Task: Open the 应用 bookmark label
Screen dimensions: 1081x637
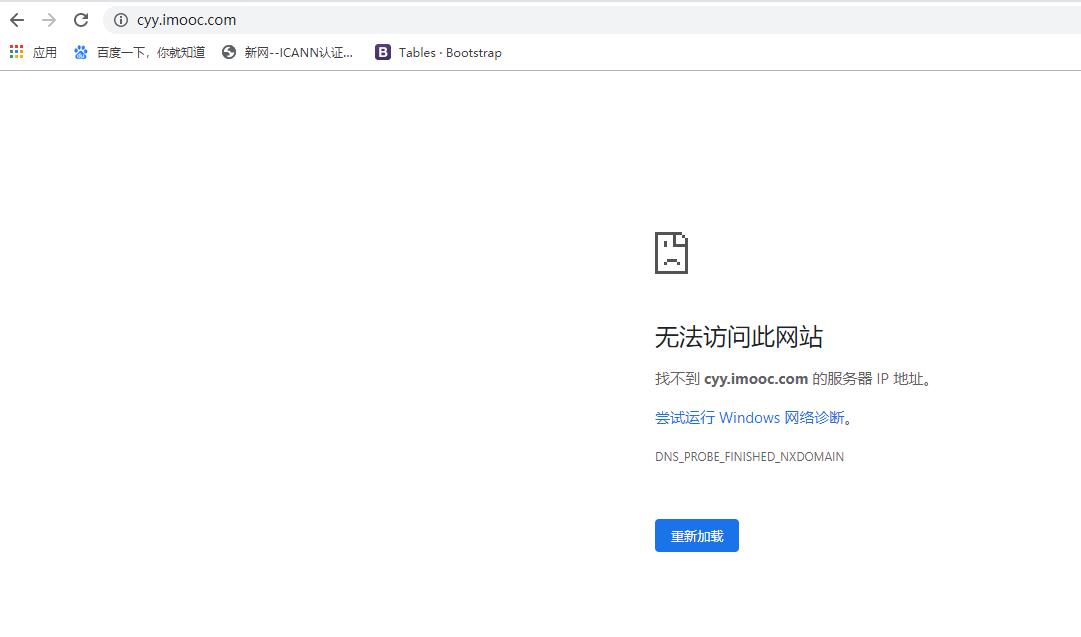Action: pos(45,52)
